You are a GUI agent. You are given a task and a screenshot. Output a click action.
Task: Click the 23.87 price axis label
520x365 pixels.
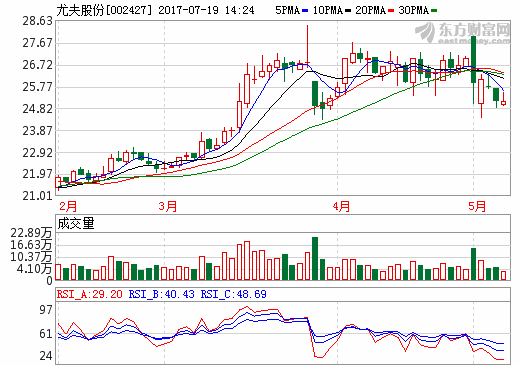[x=38, y=131]
